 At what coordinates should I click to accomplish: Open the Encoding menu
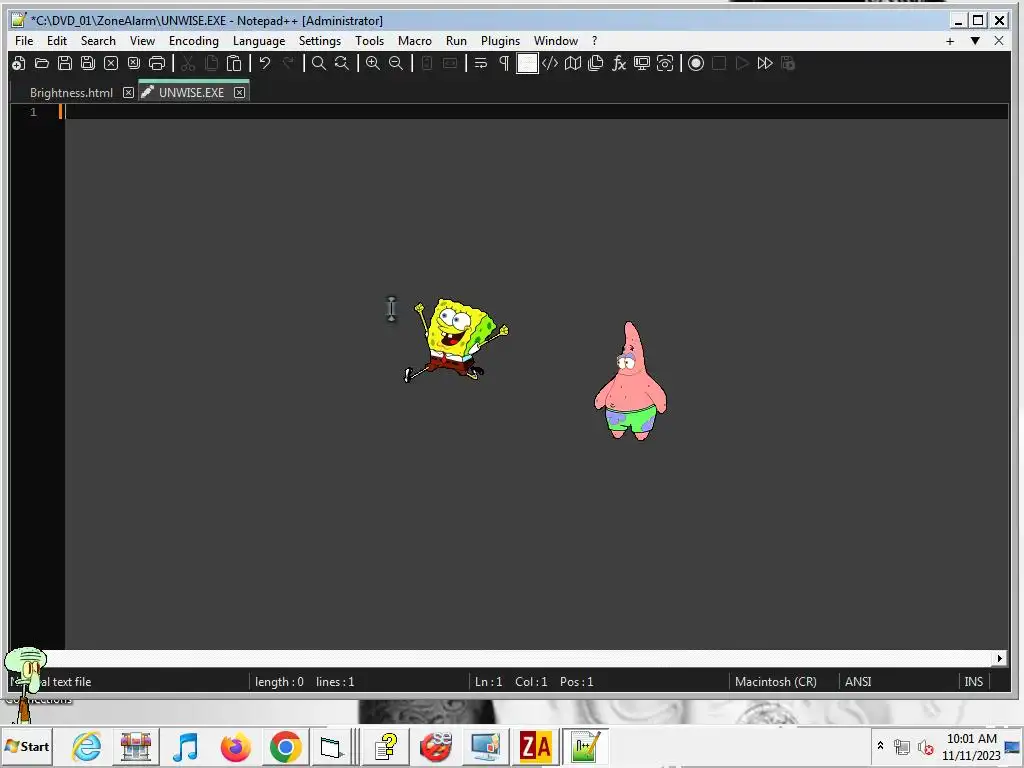pyautogui.click(x=193, y=40)
